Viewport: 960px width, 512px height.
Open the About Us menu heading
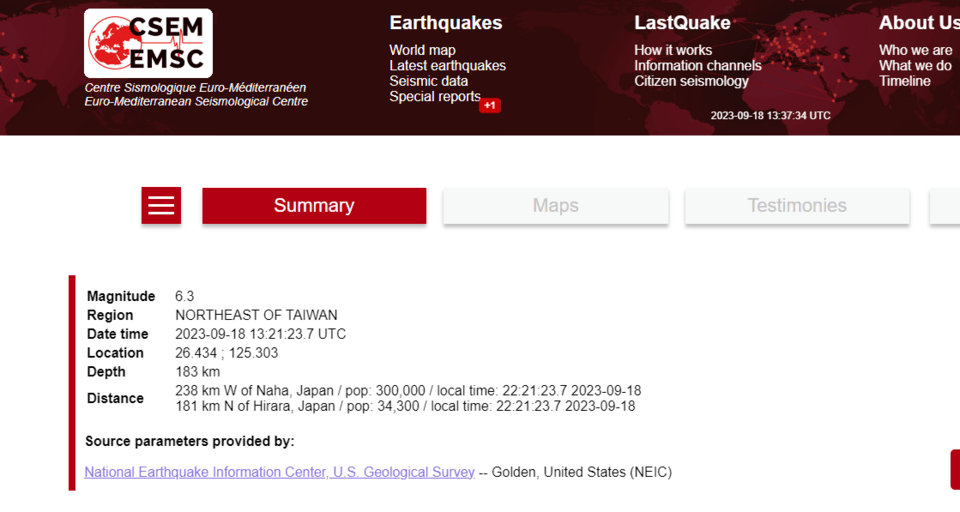click(x=919, y=23)
